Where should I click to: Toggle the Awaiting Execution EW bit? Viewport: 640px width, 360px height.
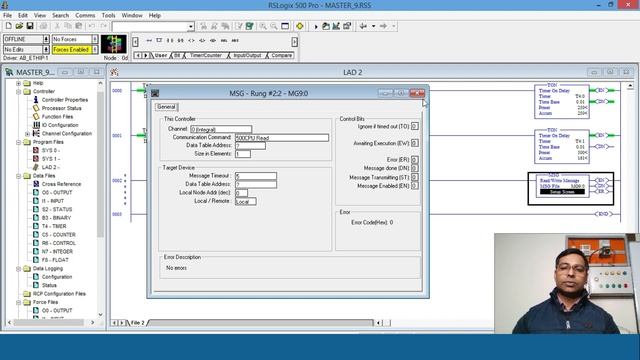[414, 143]
